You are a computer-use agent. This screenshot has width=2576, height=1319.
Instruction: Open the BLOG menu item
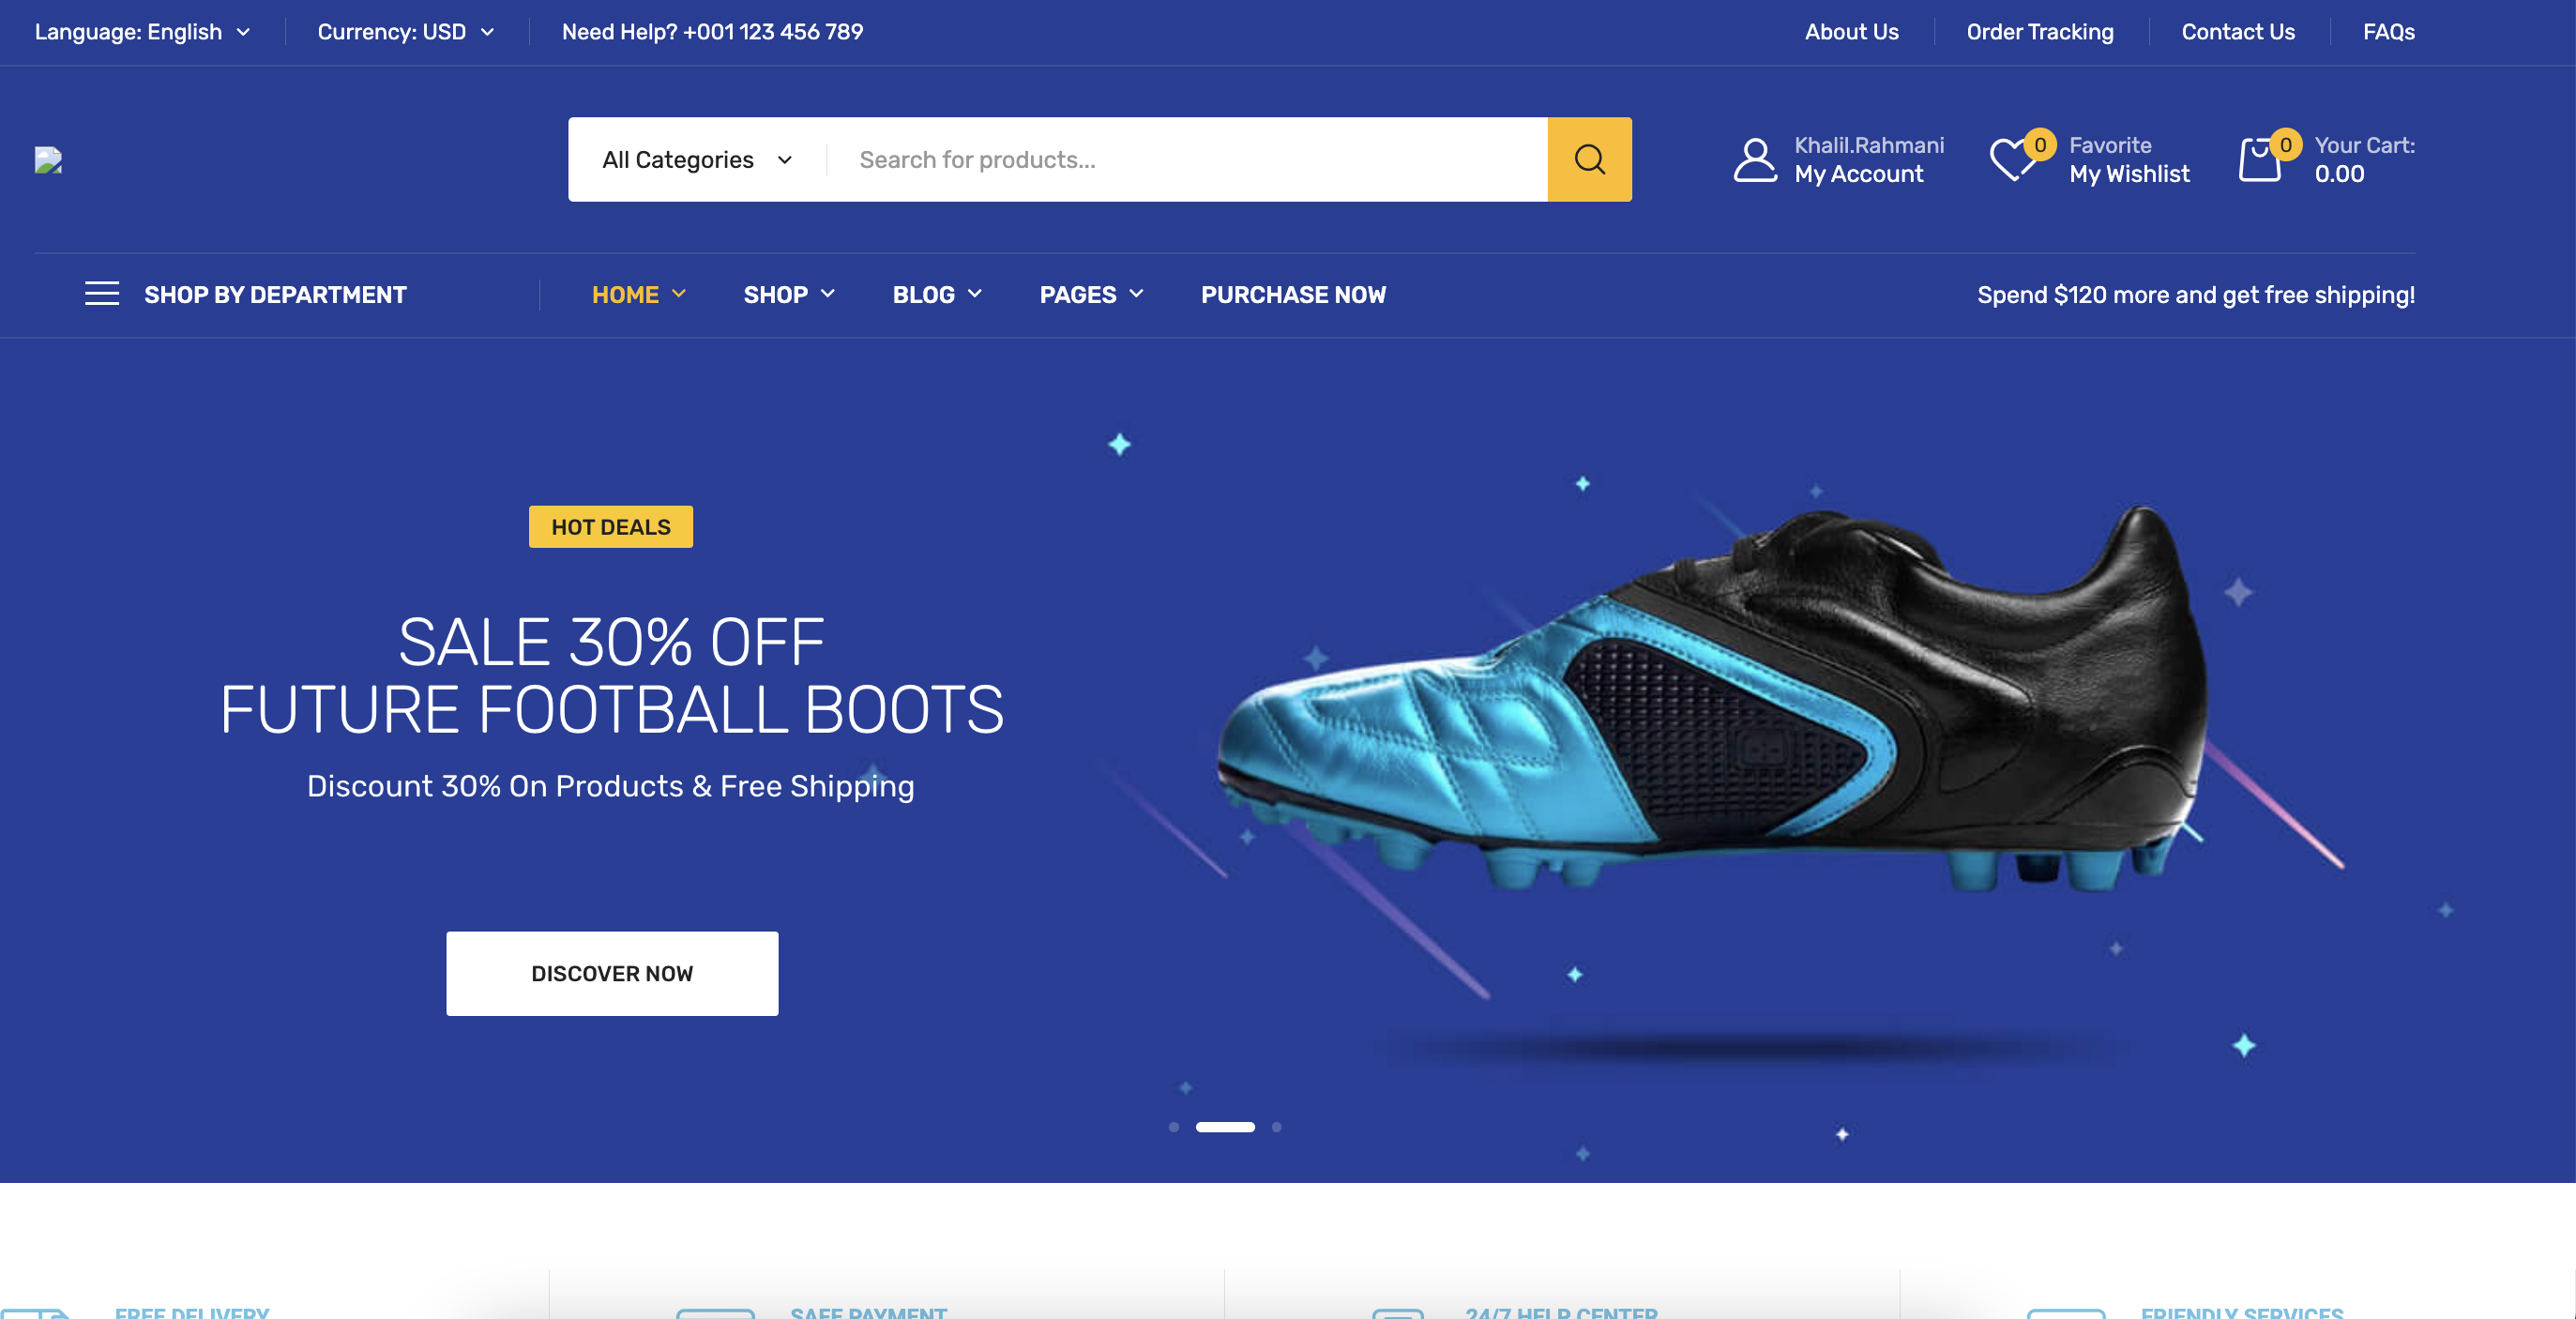point(937,295)
